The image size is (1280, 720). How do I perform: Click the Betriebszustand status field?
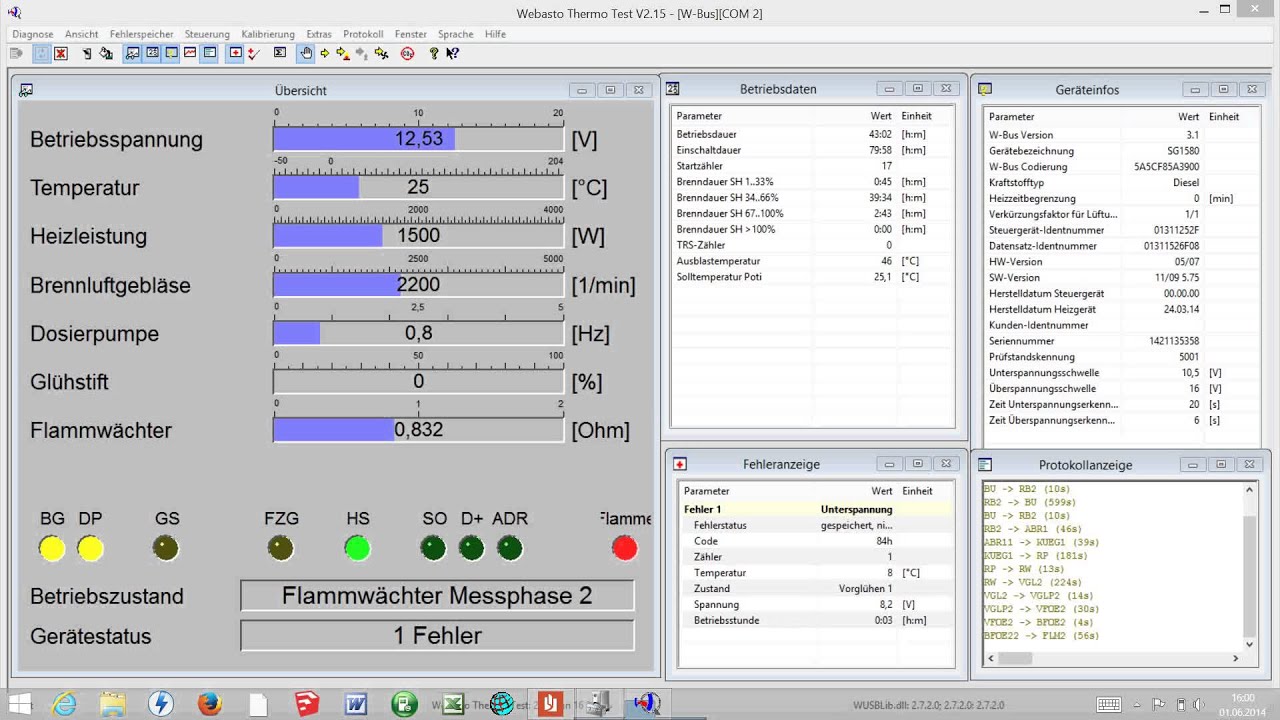click(x=437, y=596)
